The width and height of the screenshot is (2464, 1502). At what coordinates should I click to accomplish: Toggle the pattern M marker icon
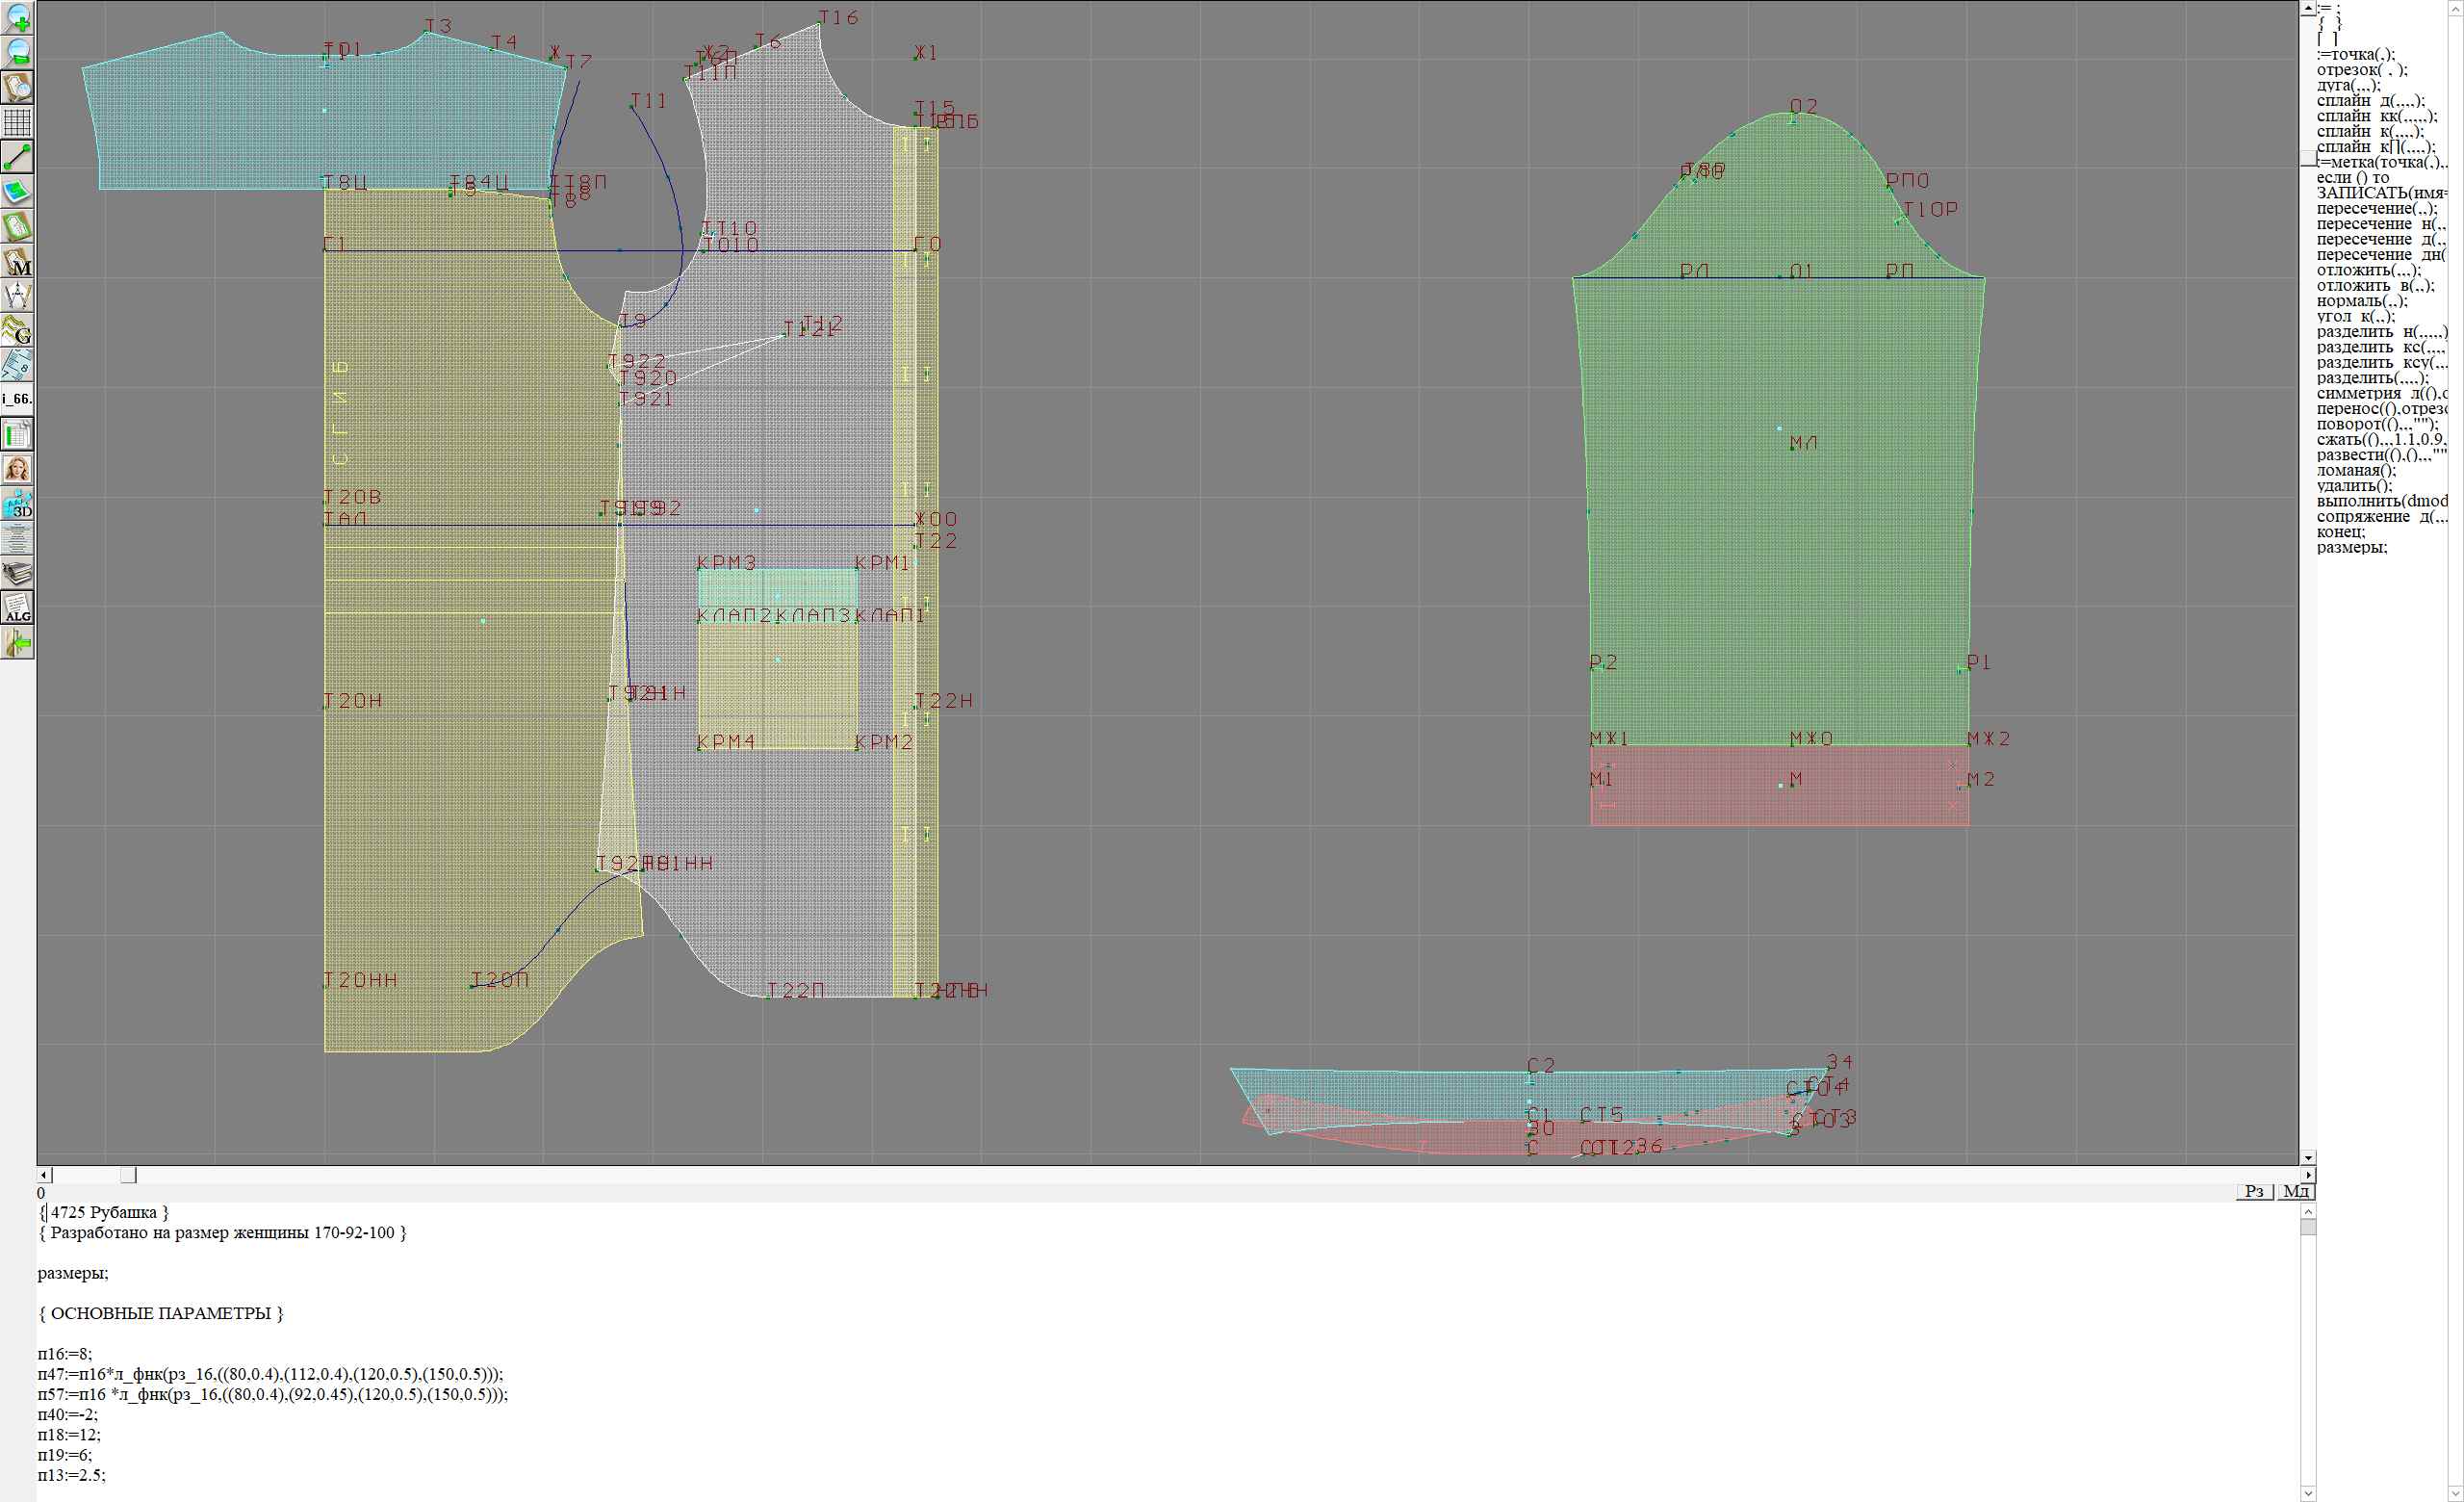[18, 261]
